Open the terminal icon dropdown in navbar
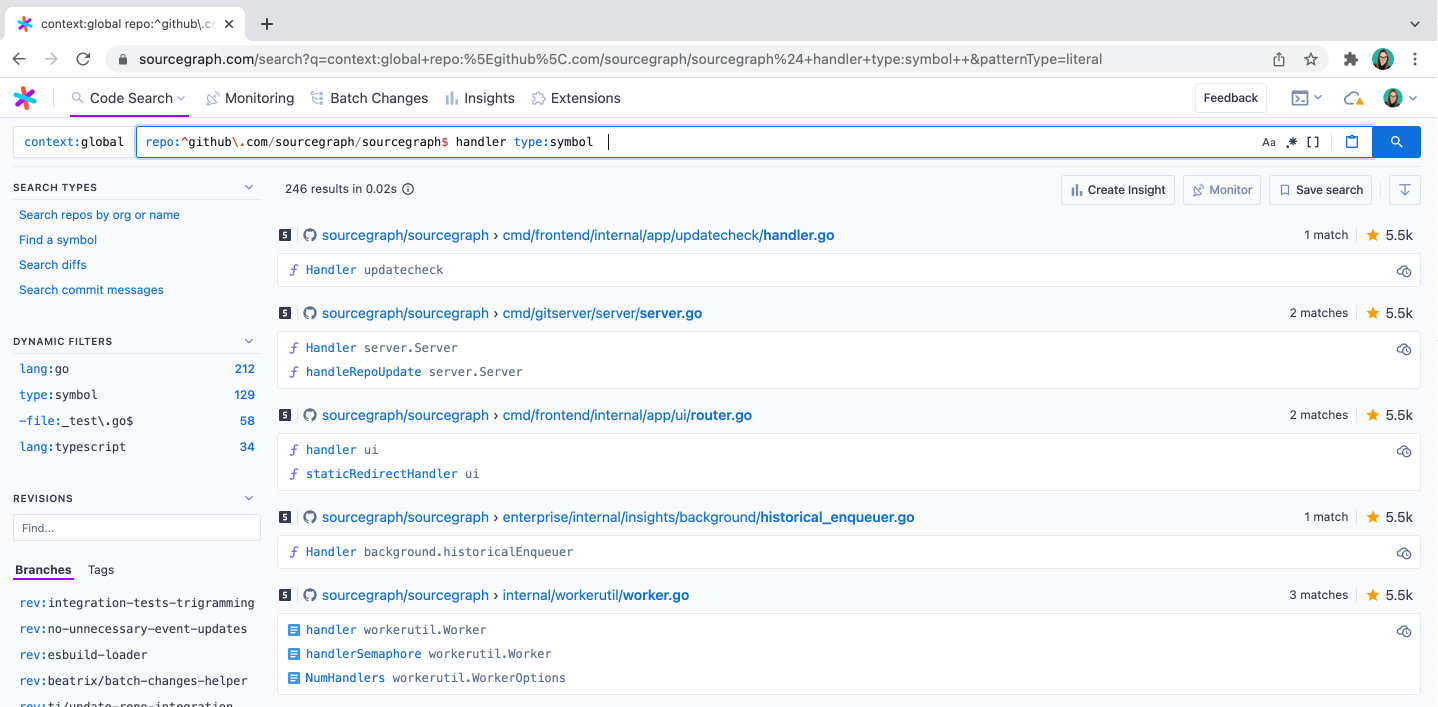The image size is (1438, 707). pyautogui.click(x=1306, y=98)
